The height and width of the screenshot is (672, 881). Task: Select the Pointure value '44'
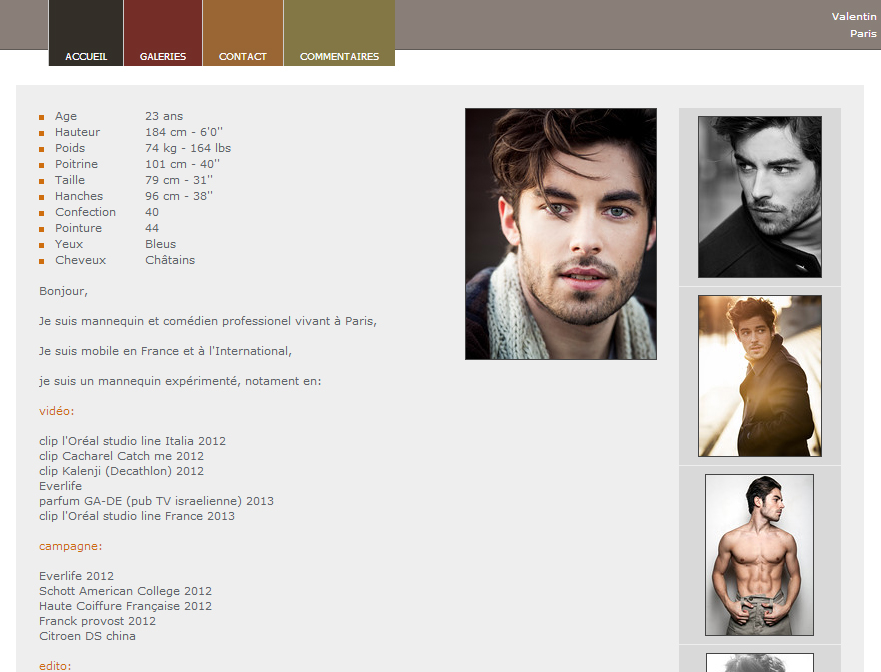152,228
